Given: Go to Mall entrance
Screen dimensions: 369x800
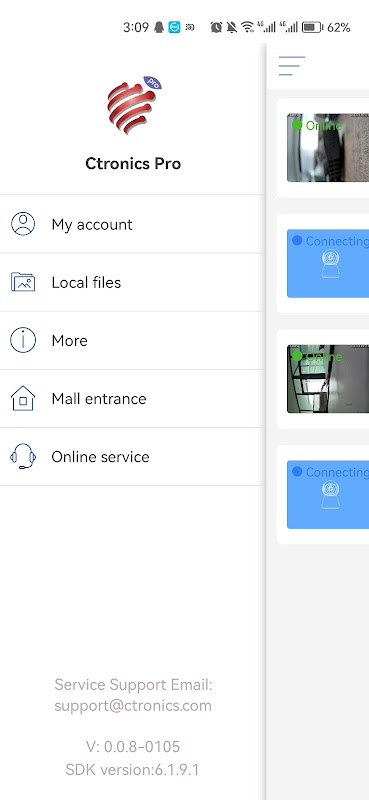Looking at the screenshot, I should (x=131, y=398).
